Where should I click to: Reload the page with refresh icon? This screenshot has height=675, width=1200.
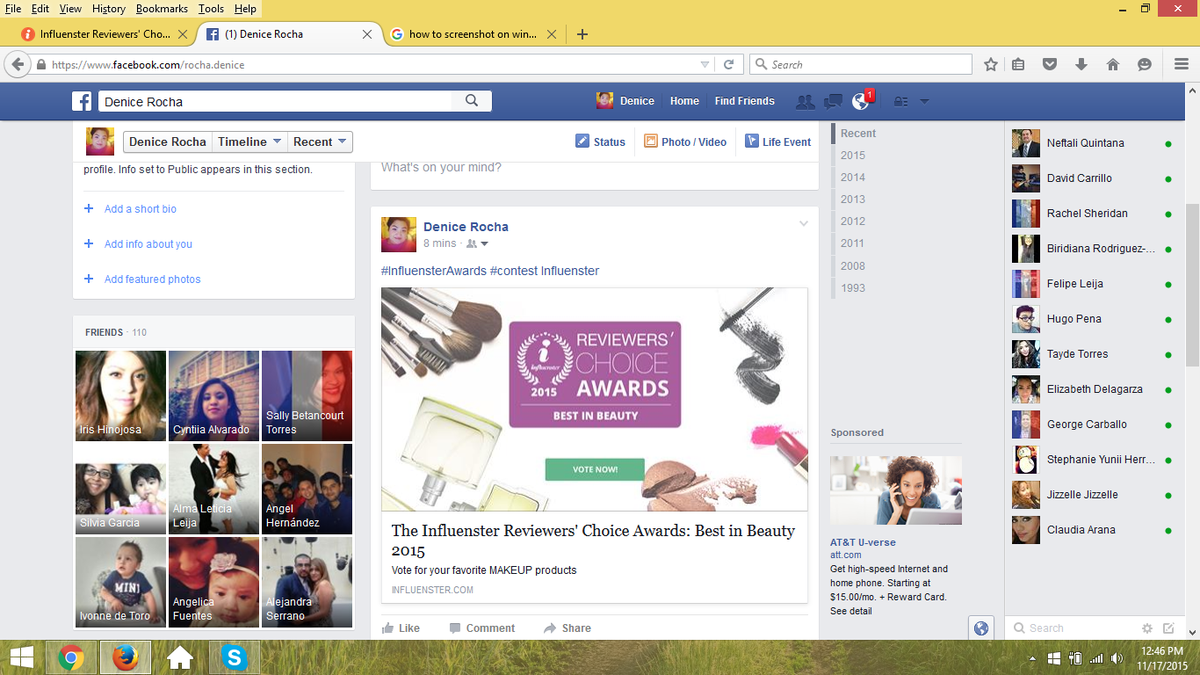729,64
